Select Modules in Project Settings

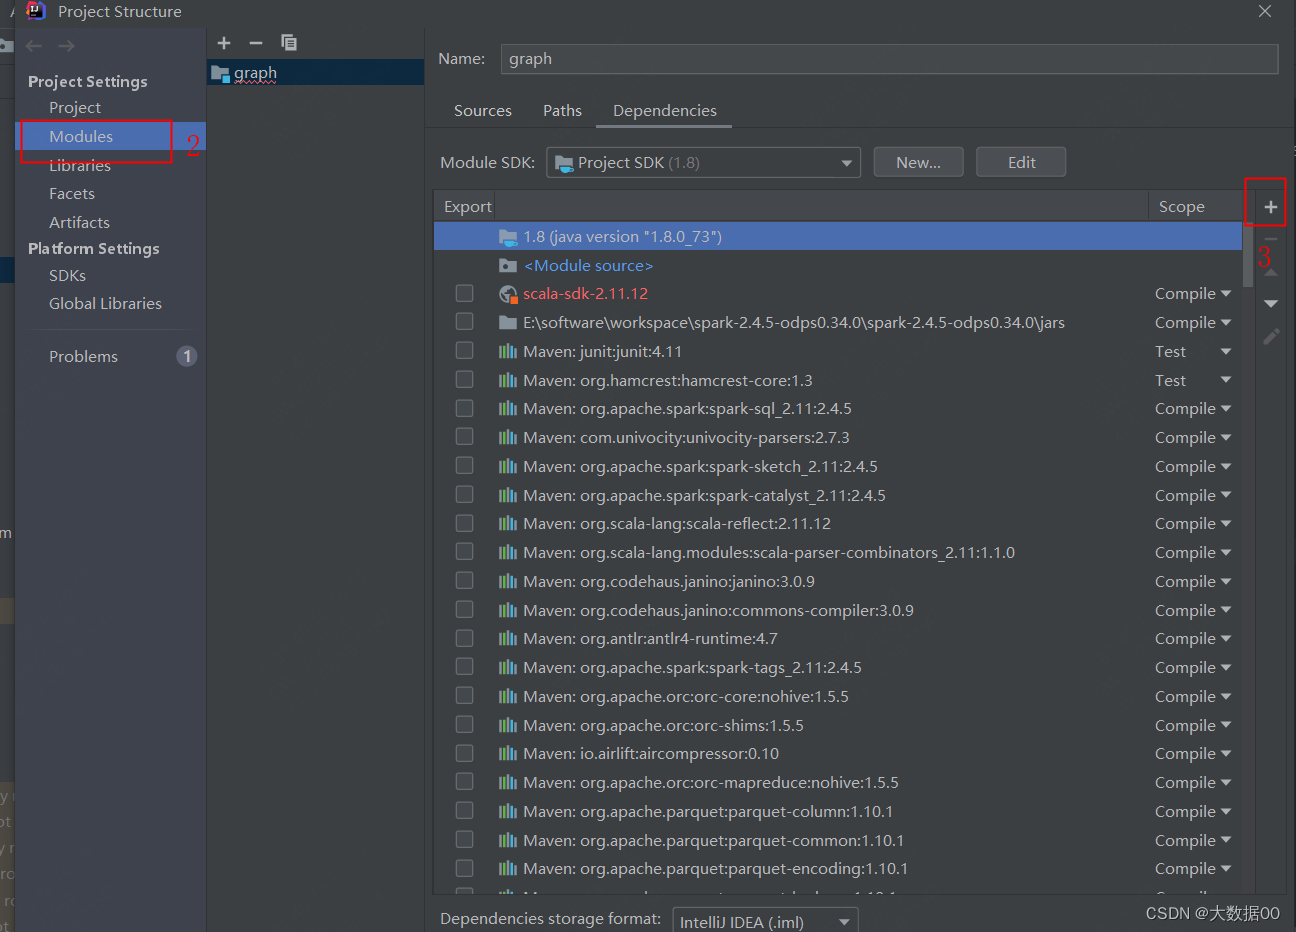(81, 137)
